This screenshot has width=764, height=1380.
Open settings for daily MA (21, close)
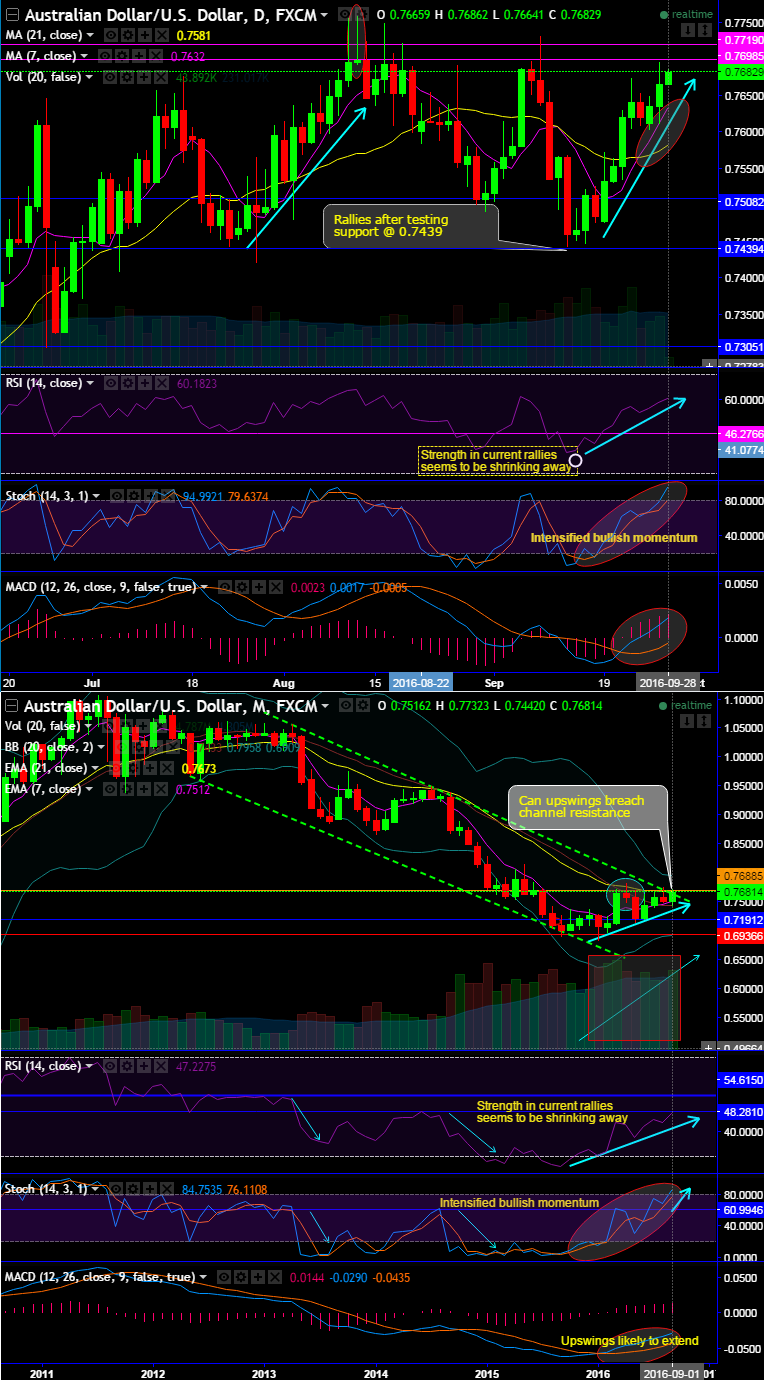tap(128, 35)
